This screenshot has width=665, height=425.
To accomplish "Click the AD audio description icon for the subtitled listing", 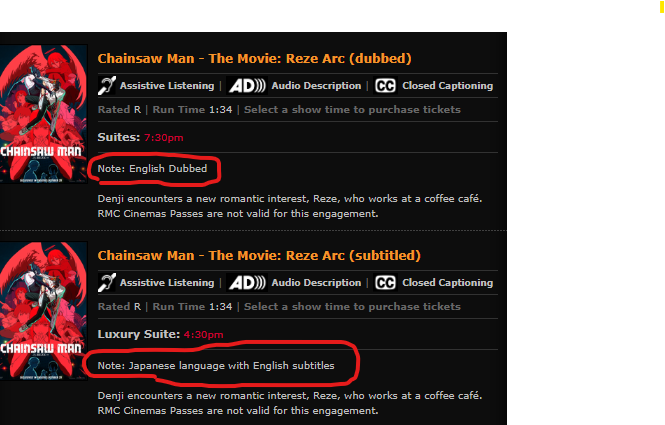I will coord(246,283).
